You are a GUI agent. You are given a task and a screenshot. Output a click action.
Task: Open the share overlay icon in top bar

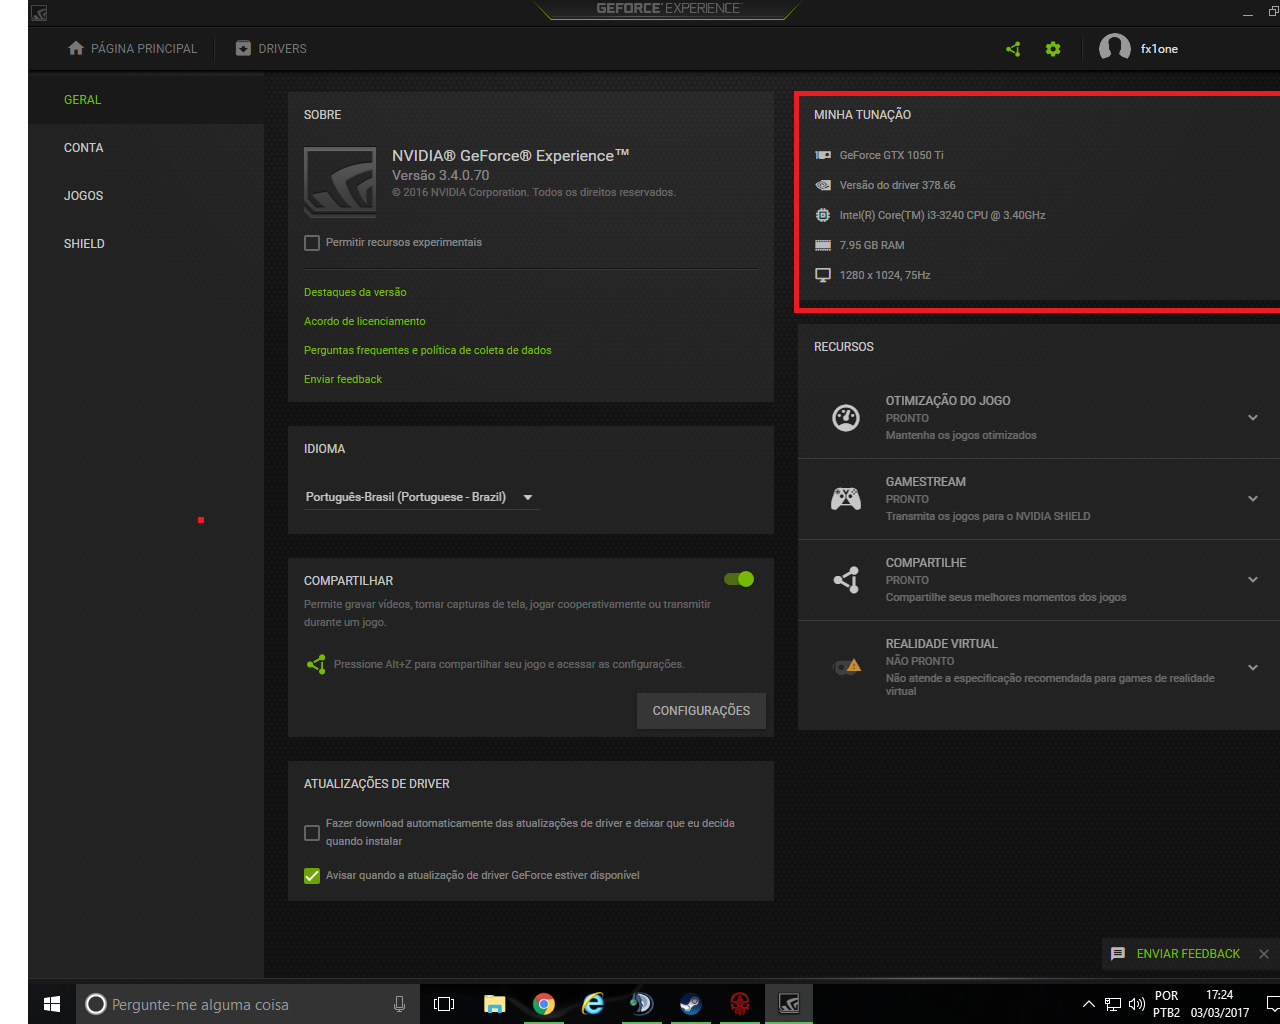1013,49
